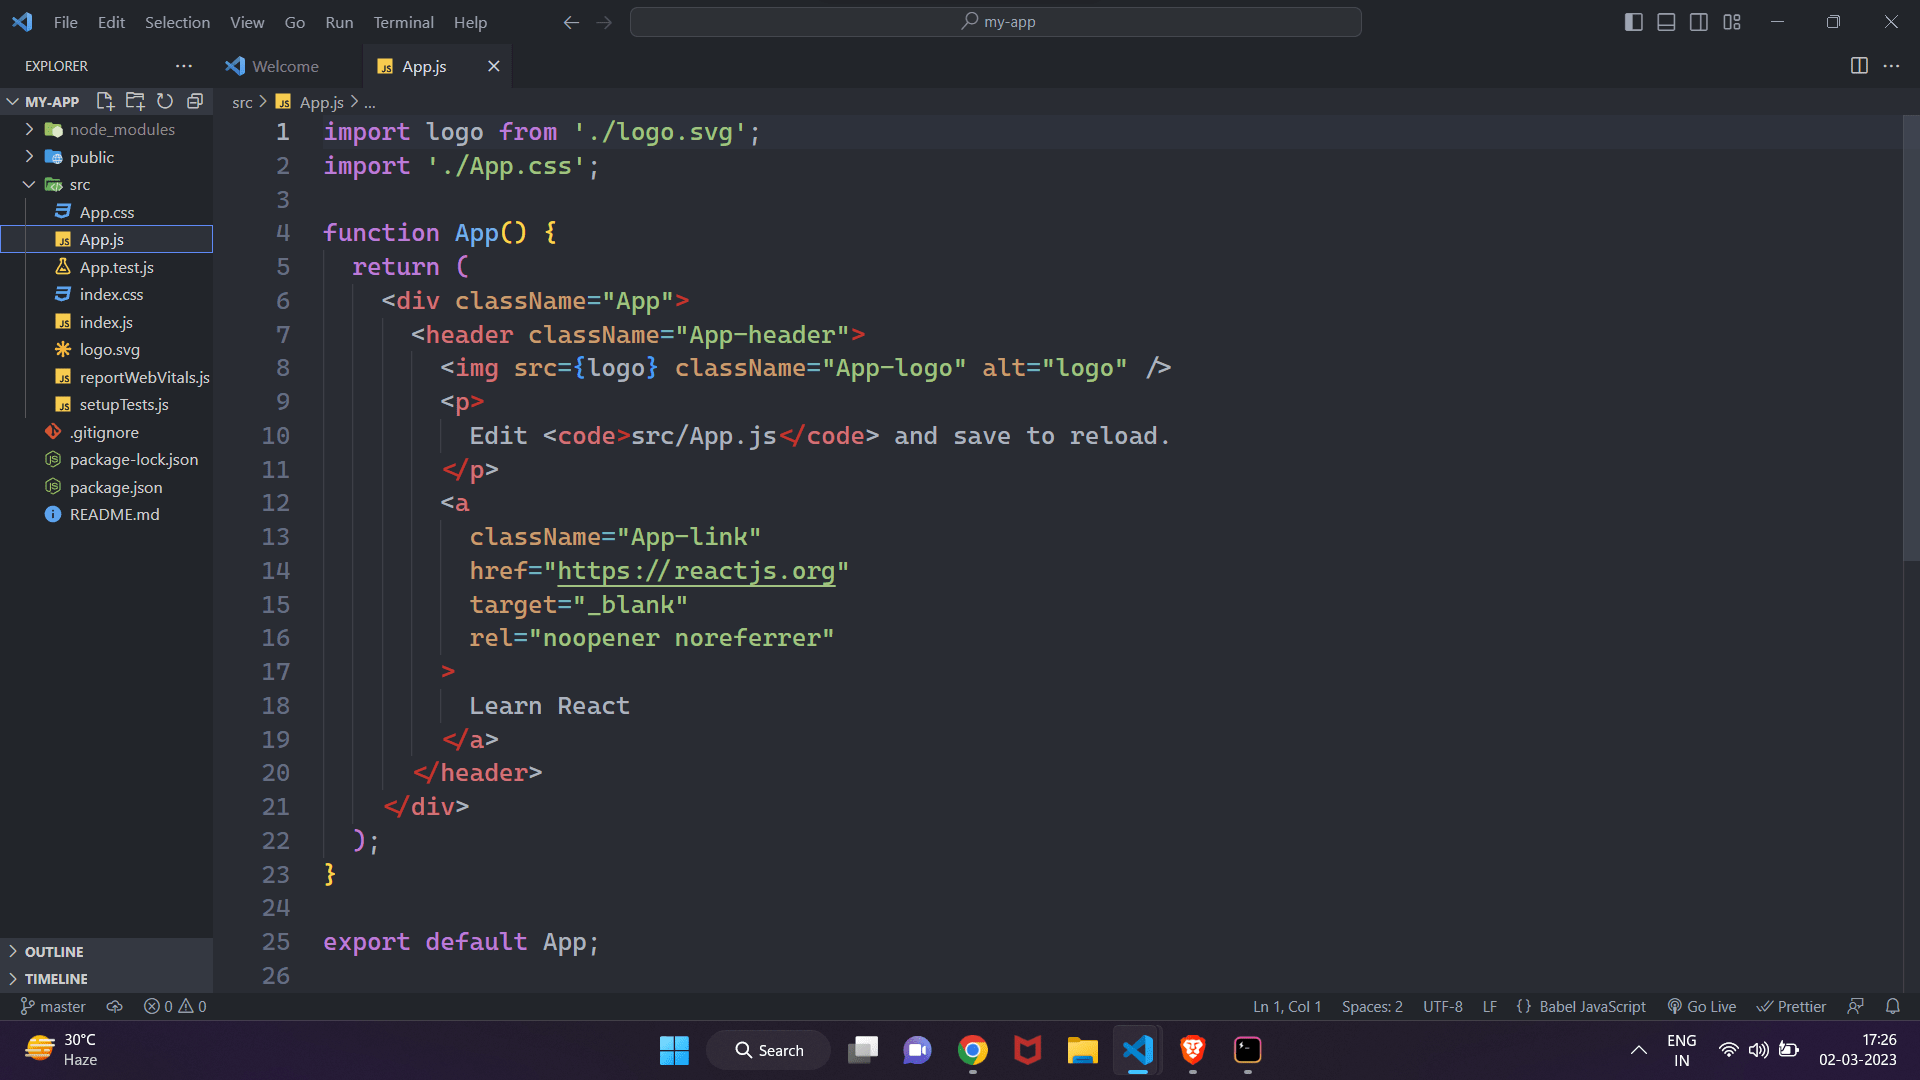The image size is (1920, 1080).
Task: Refresh the Explorer file tree
Action: point(165,101)
